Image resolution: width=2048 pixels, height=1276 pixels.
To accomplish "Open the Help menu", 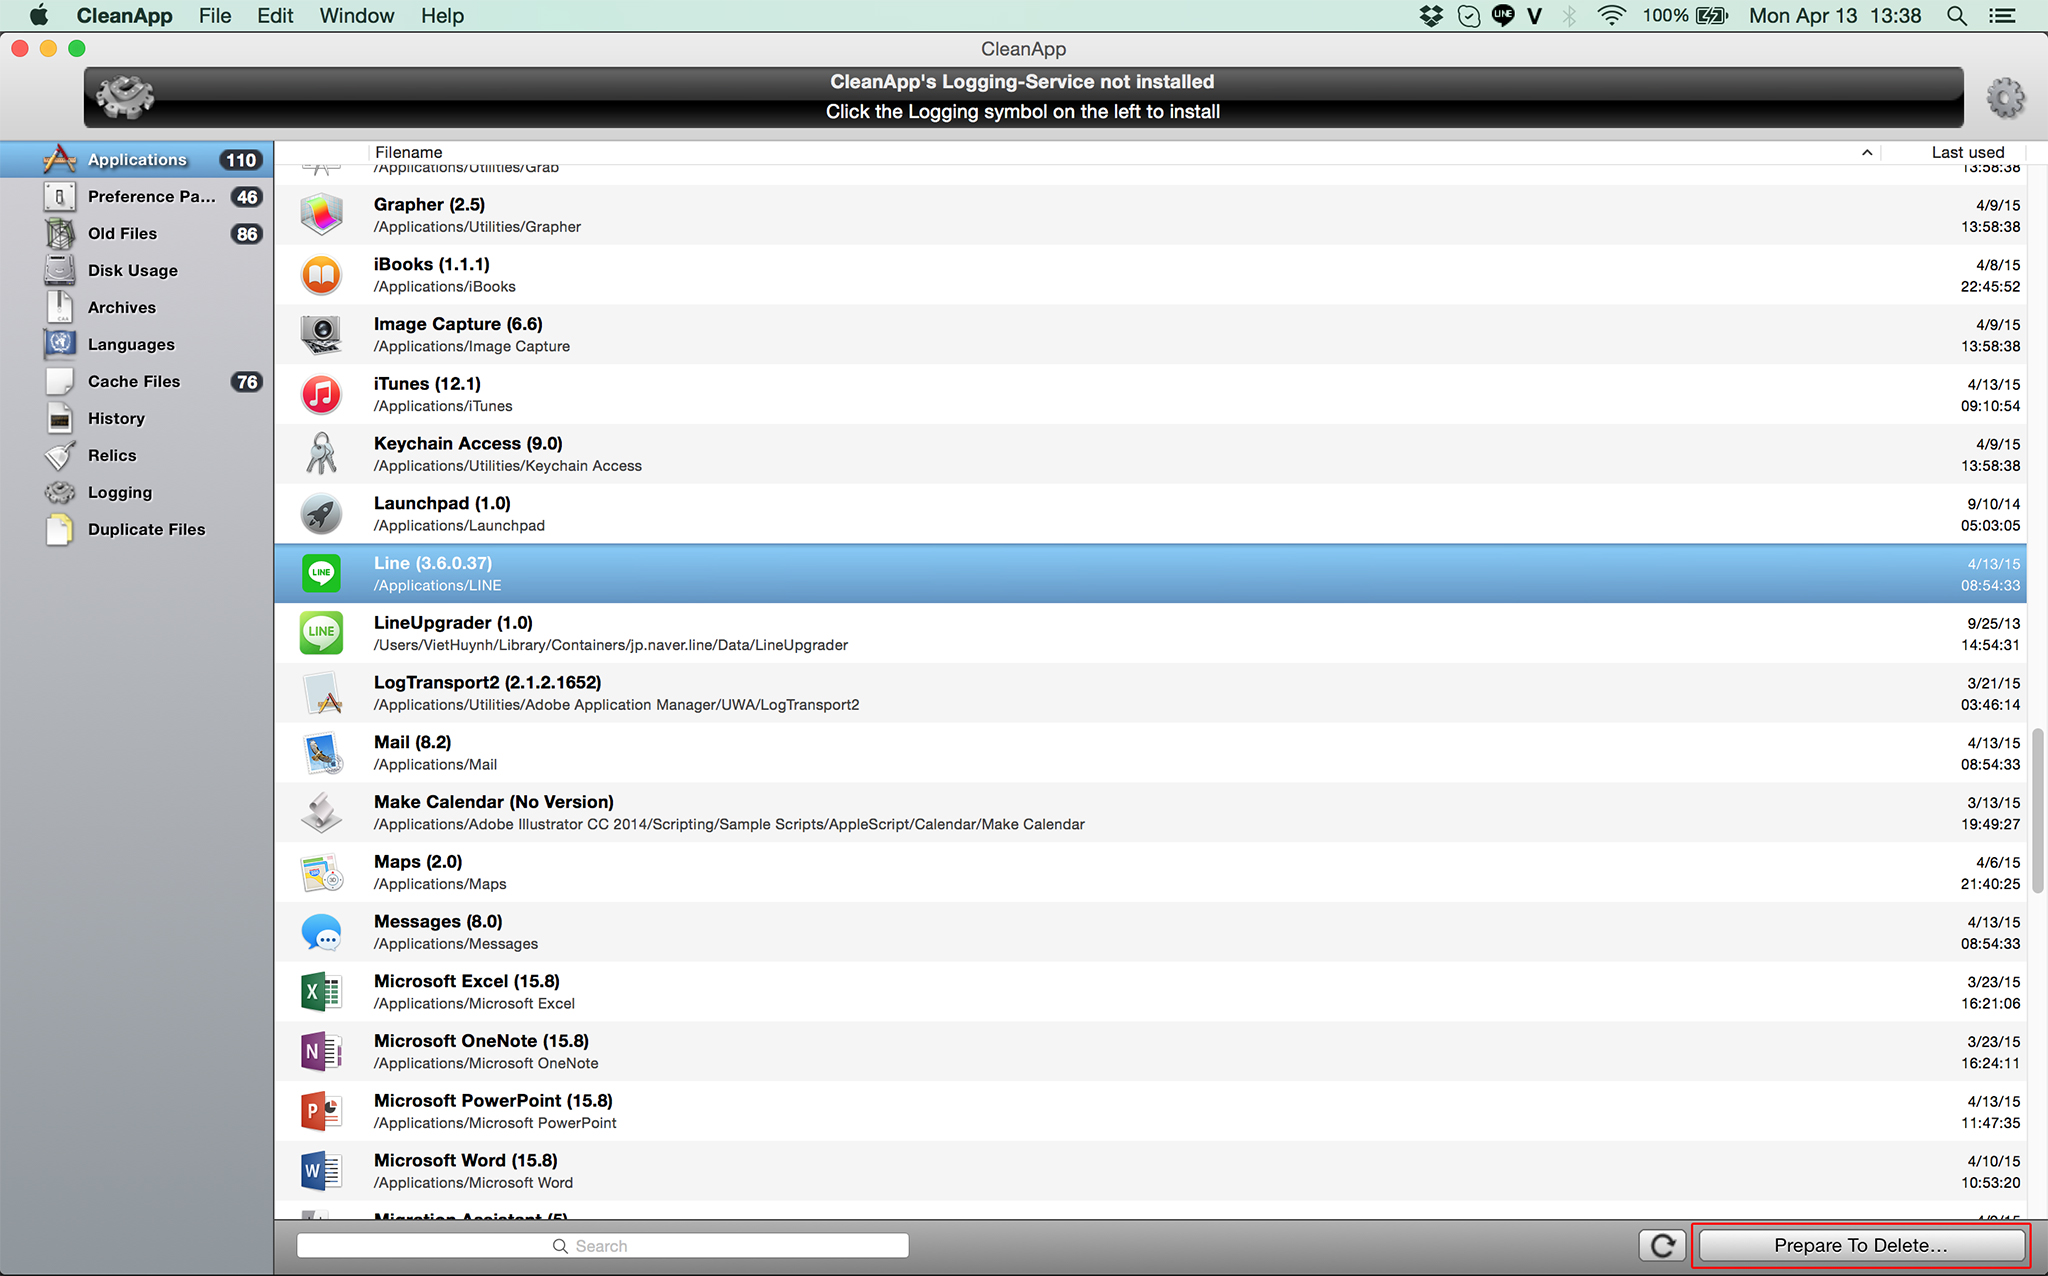I will (442, 16).
